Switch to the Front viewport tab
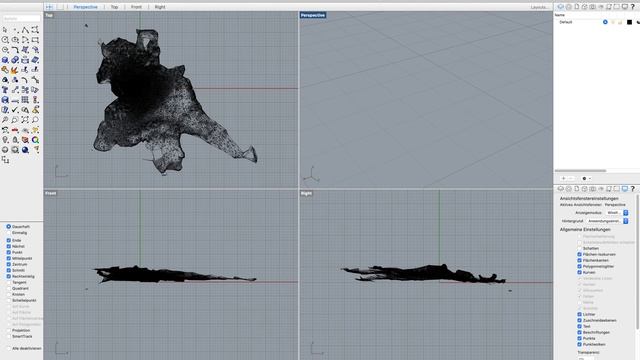Image resolution: width=640 pixels, height=360 pixels. pos(136,7)
